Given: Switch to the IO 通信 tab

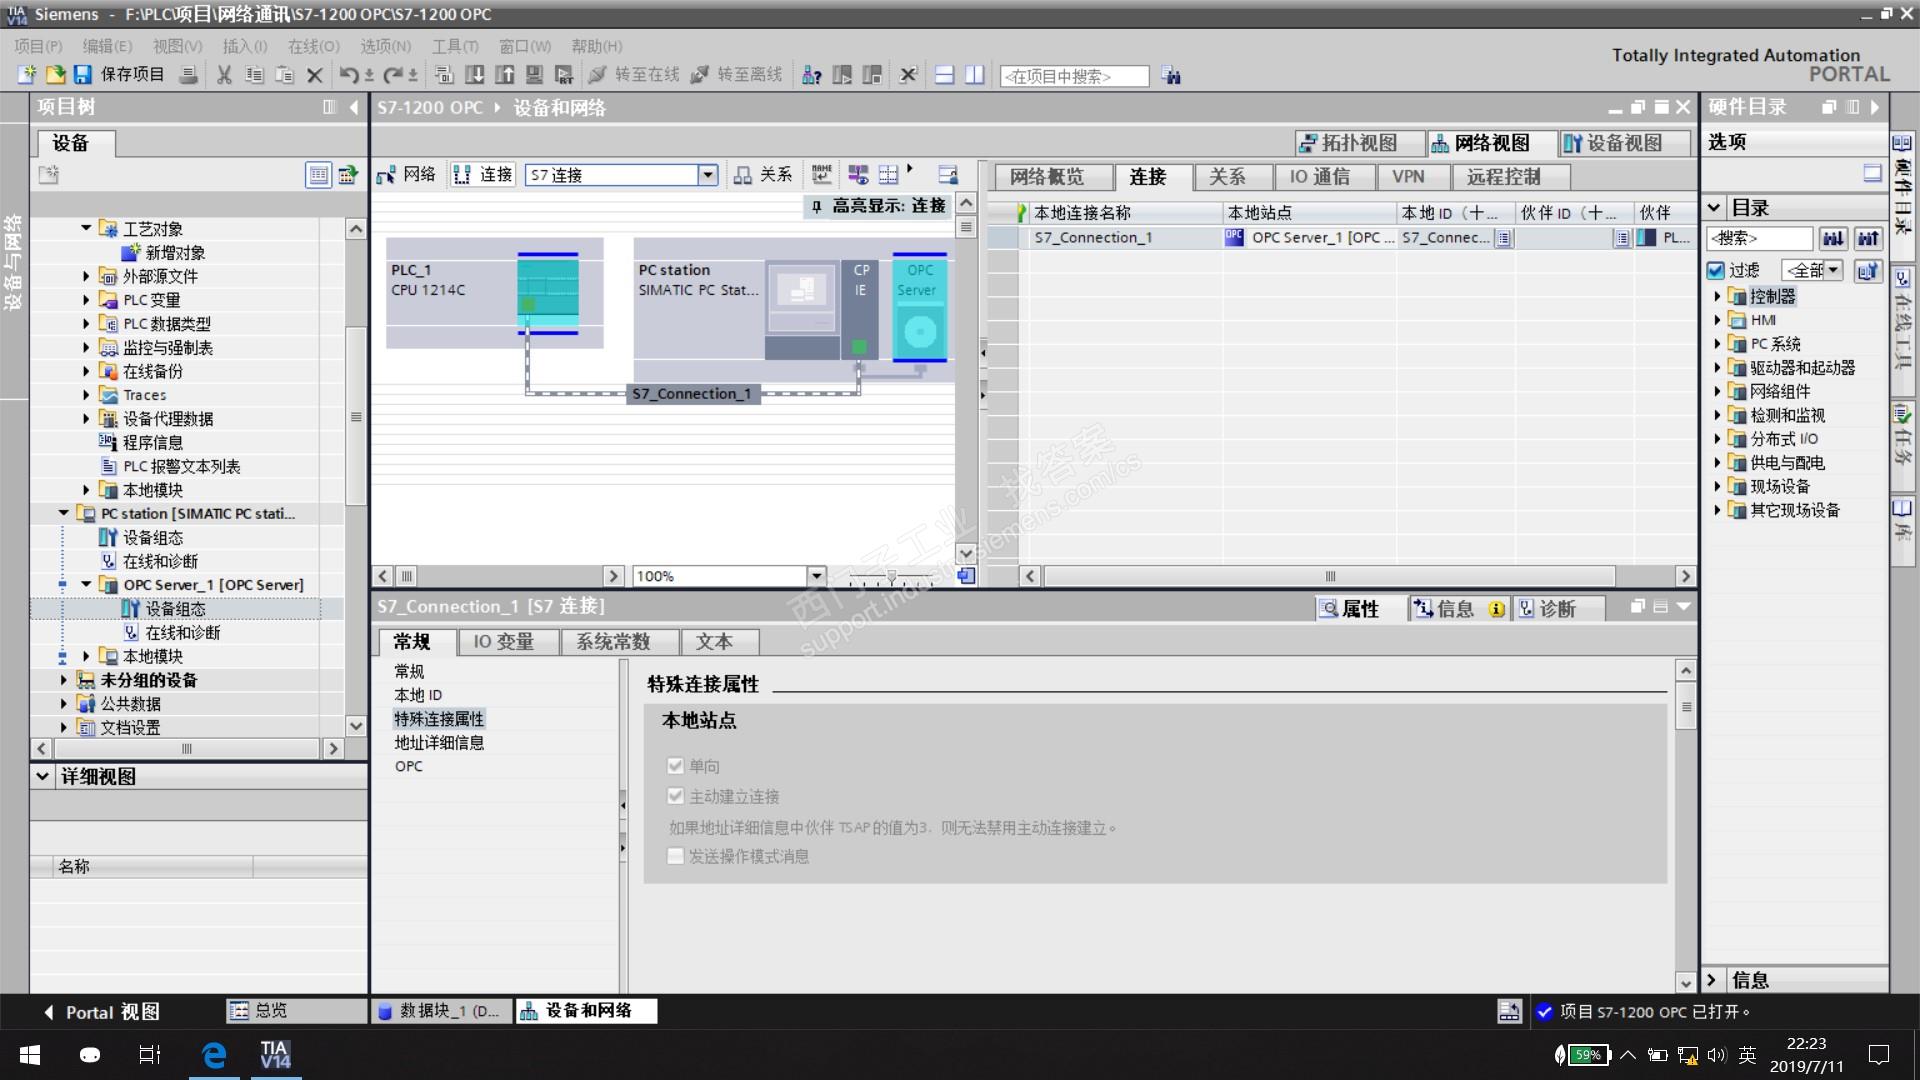Looking at the screenshot, I should pyautogui.click(x=1318, y=177).
